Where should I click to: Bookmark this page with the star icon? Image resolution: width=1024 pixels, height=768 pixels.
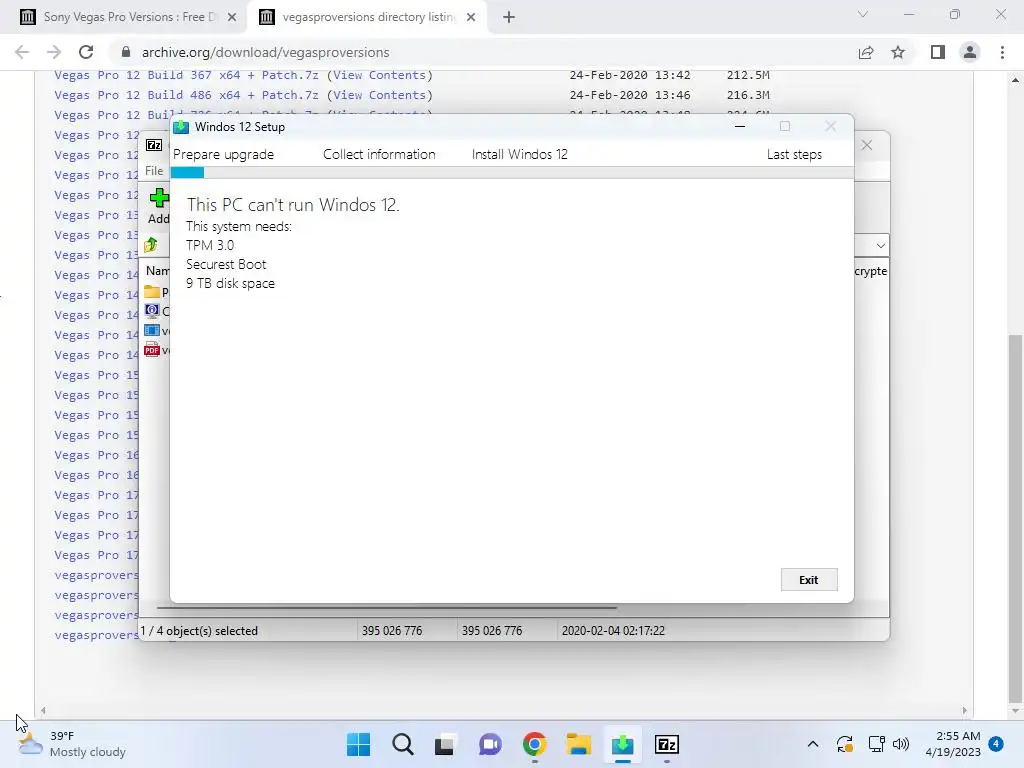pyautogui.click(x=898, y=52)
